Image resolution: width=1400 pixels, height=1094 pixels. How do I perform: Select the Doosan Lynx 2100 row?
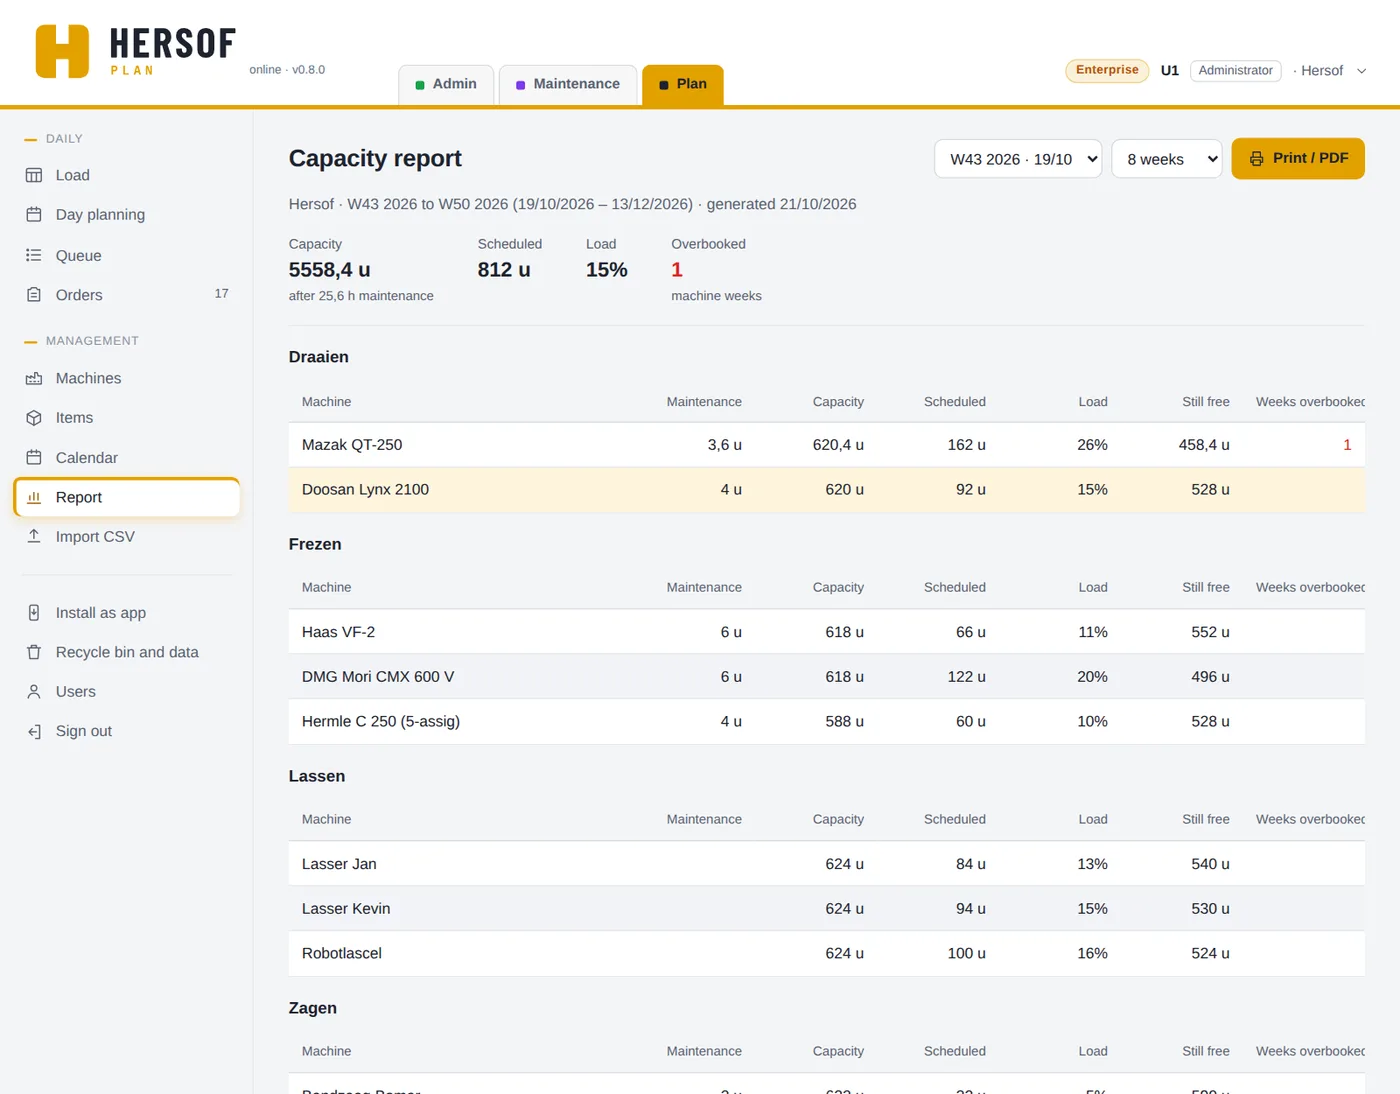point(826,490)
